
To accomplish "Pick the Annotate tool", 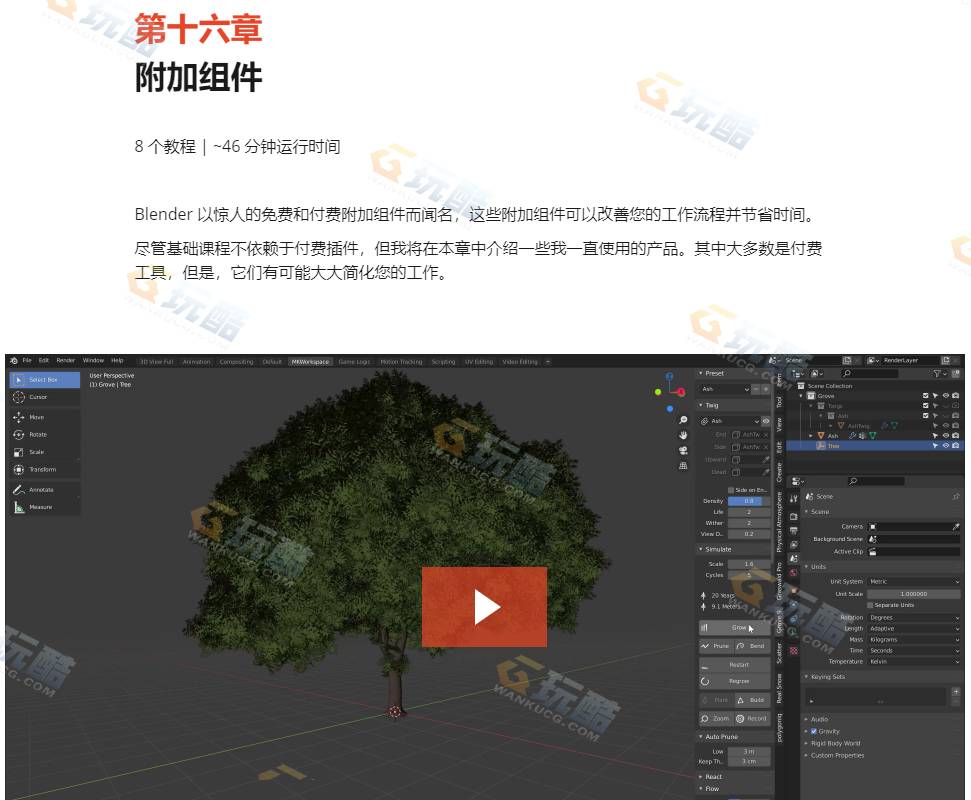I will coord(45,490).
